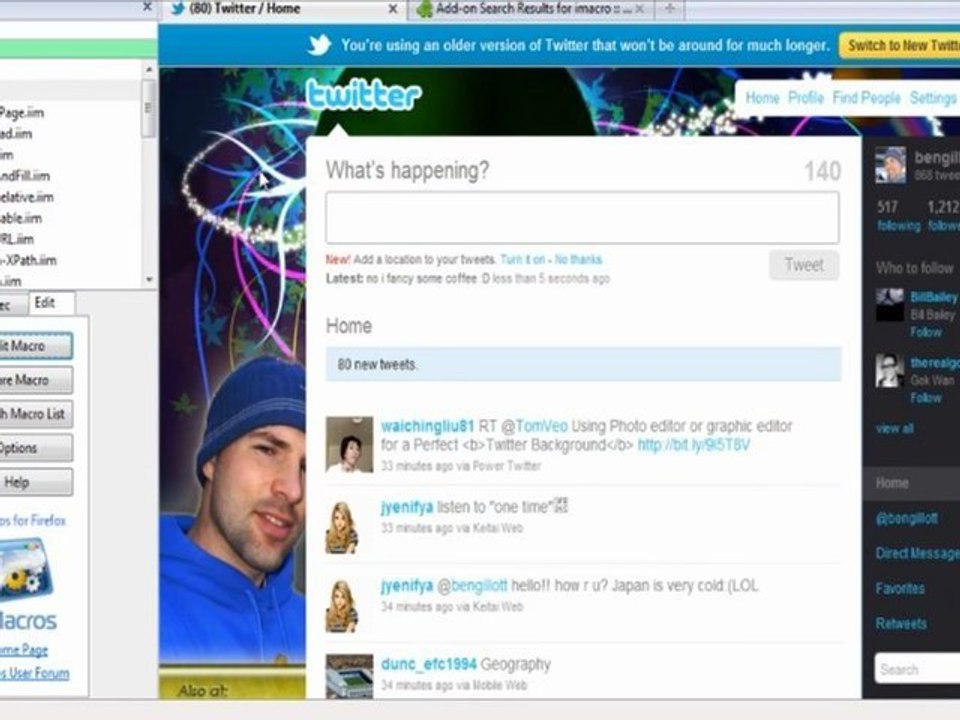
Task: Open Find People in Twitter navigation
Action: [x=866, y=98]
